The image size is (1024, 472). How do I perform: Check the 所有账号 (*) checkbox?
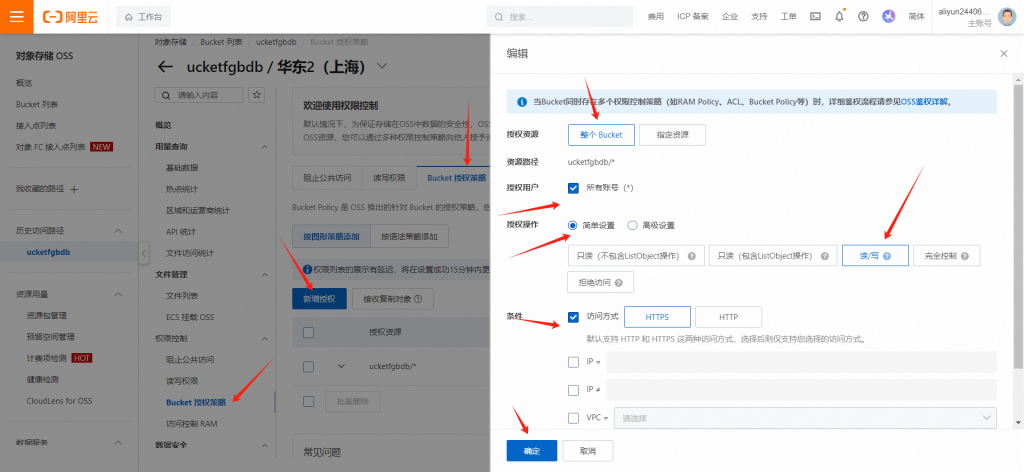click(573, 188)
